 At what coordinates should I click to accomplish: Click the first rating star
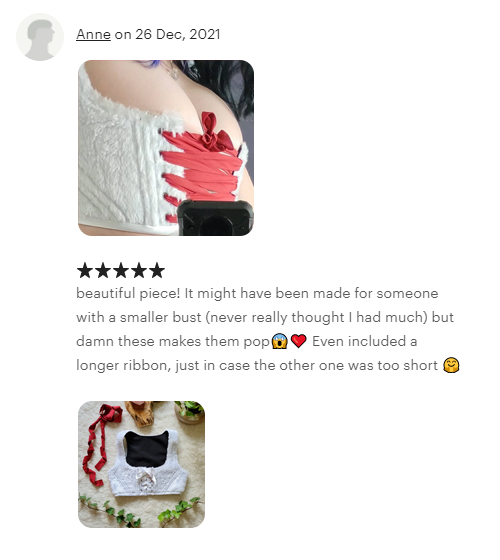pos(85,270)
